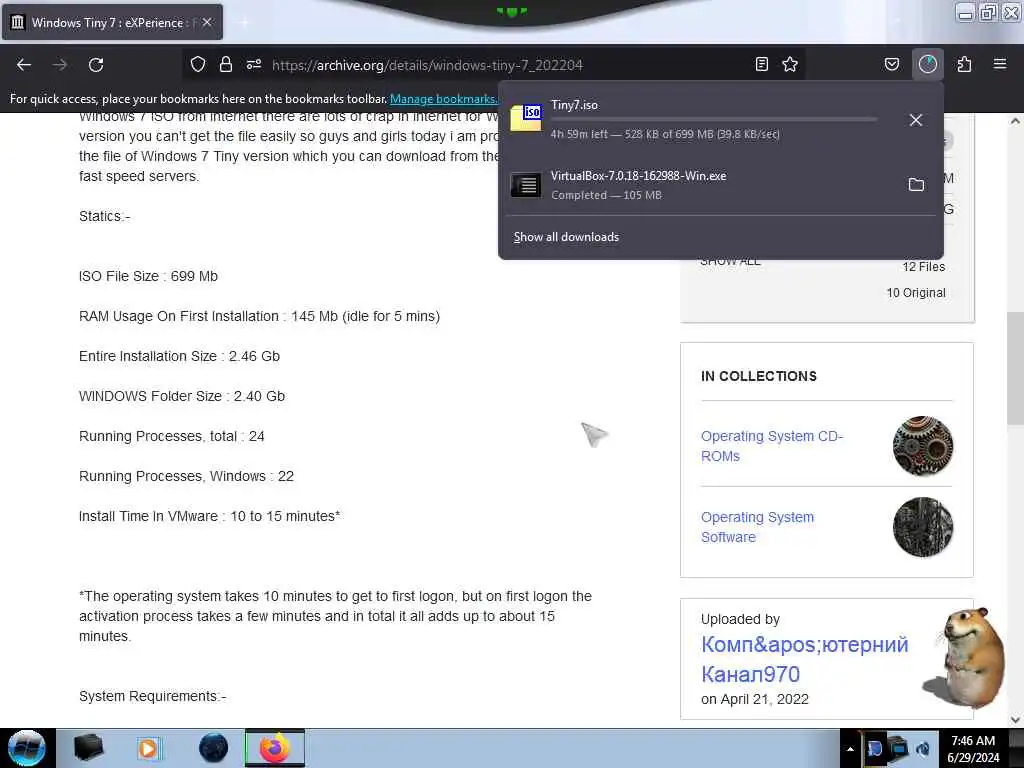The image size is (1024, 768).
Task: Open the media player taskbar icon
Action: click(x=148, y=748)
